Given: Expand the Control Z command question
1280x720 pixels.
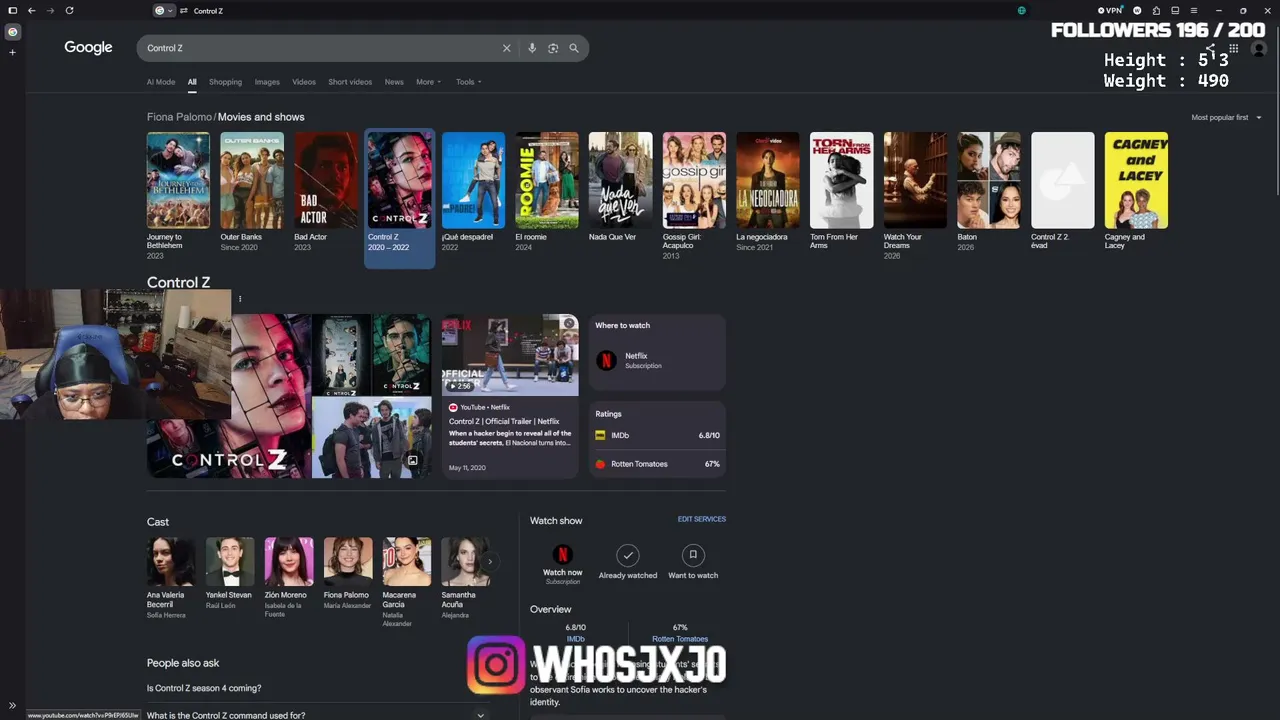Looking at the screenshot, I should tap(317, 715).
